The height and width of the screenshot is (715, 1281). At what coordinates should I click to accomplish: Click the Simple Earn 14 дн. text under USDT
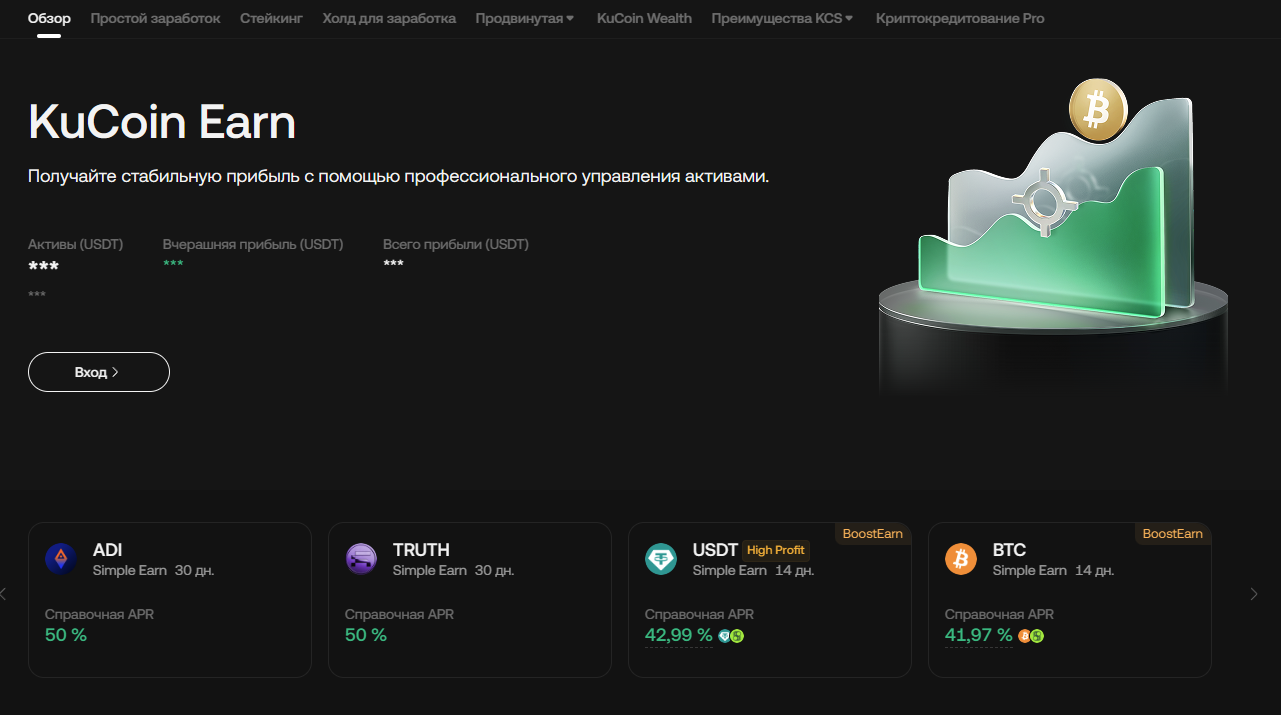click(x=754, y=571)
